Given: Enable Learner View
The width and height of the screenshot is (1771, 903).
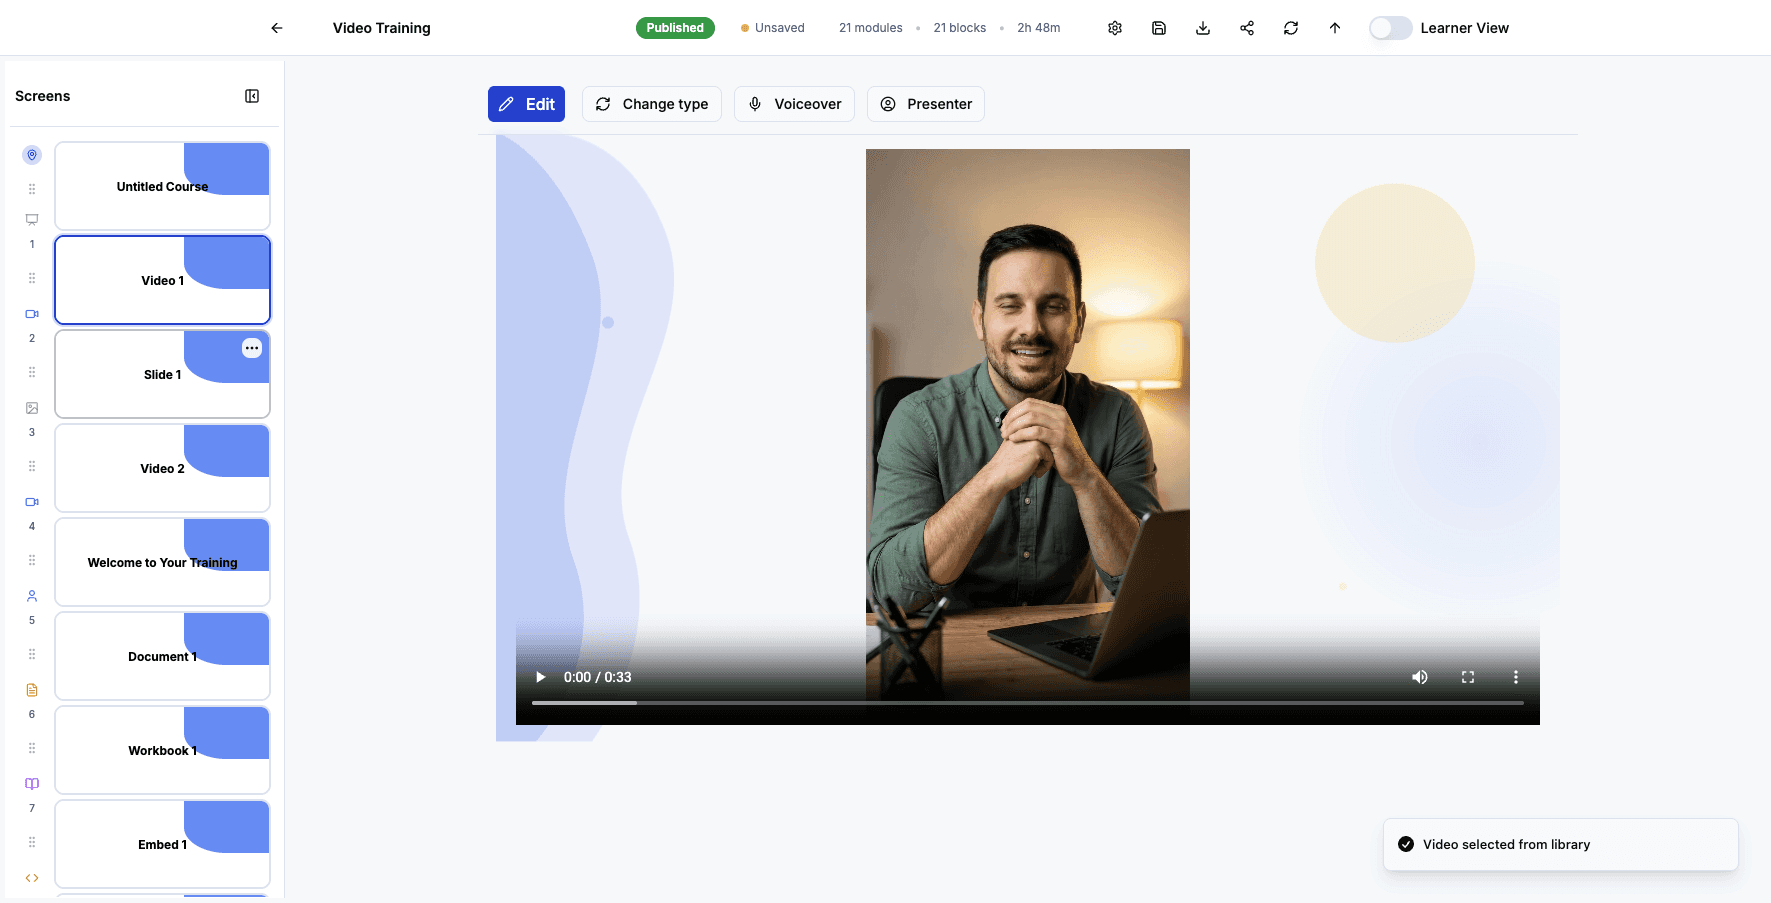Looking at the screenshot, I should tap(1390, 28).
